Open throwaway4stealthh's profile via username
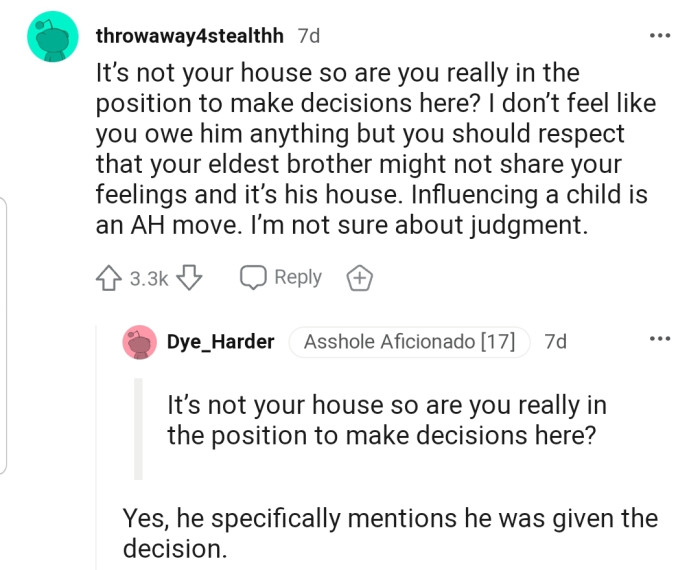 pyautogui.click(x=192, y=36)
